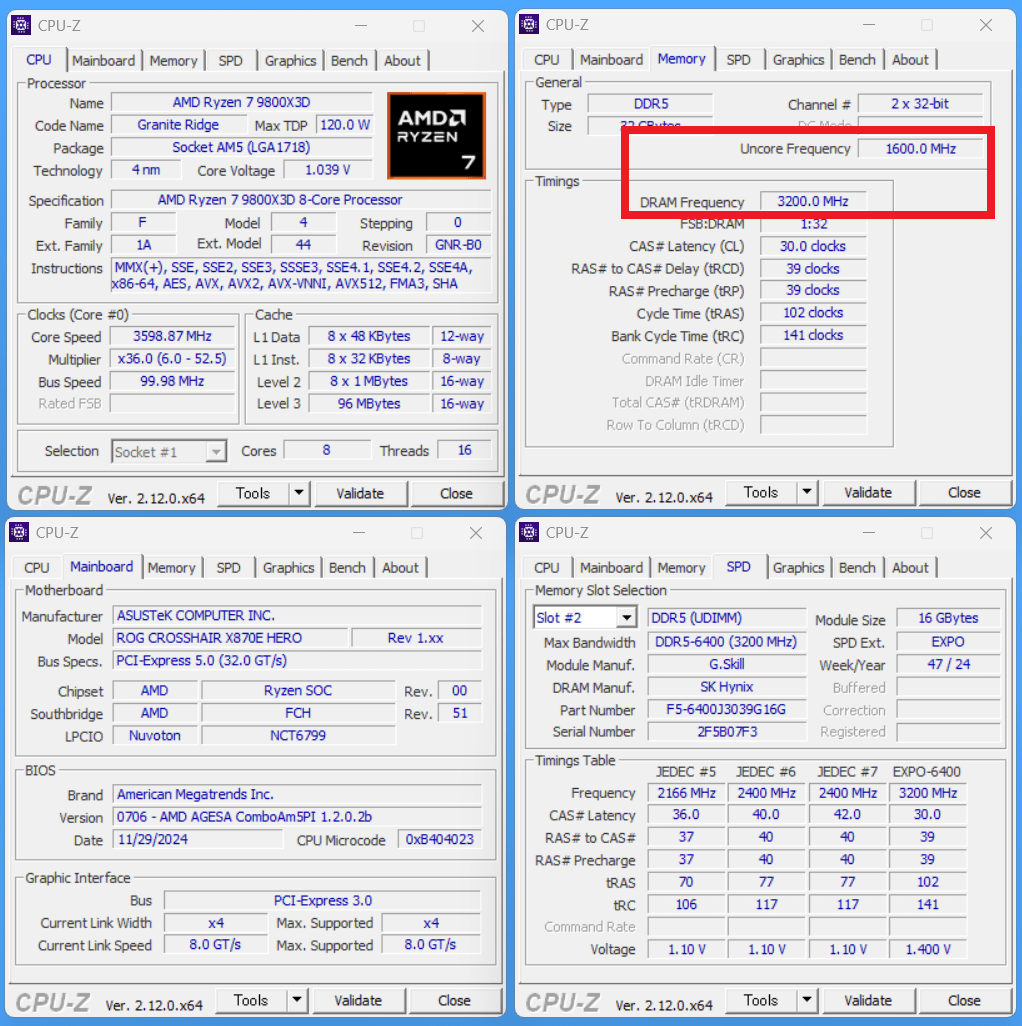Minimize the Memory window
Image resolution: width=1022 pixels, height=1026 pixels.
(869, 25)
